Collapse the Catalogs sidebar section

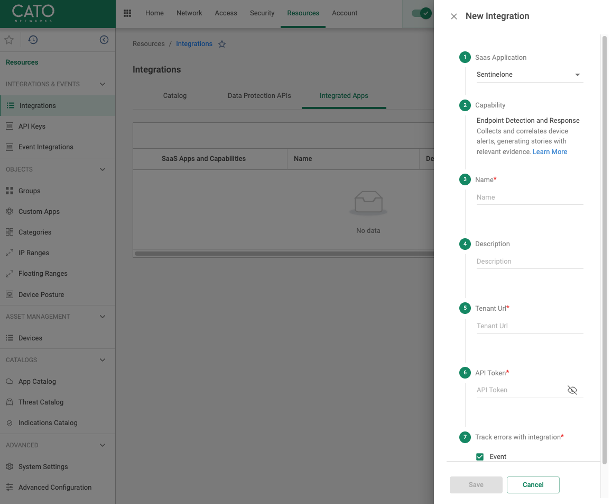click(102, 359)
